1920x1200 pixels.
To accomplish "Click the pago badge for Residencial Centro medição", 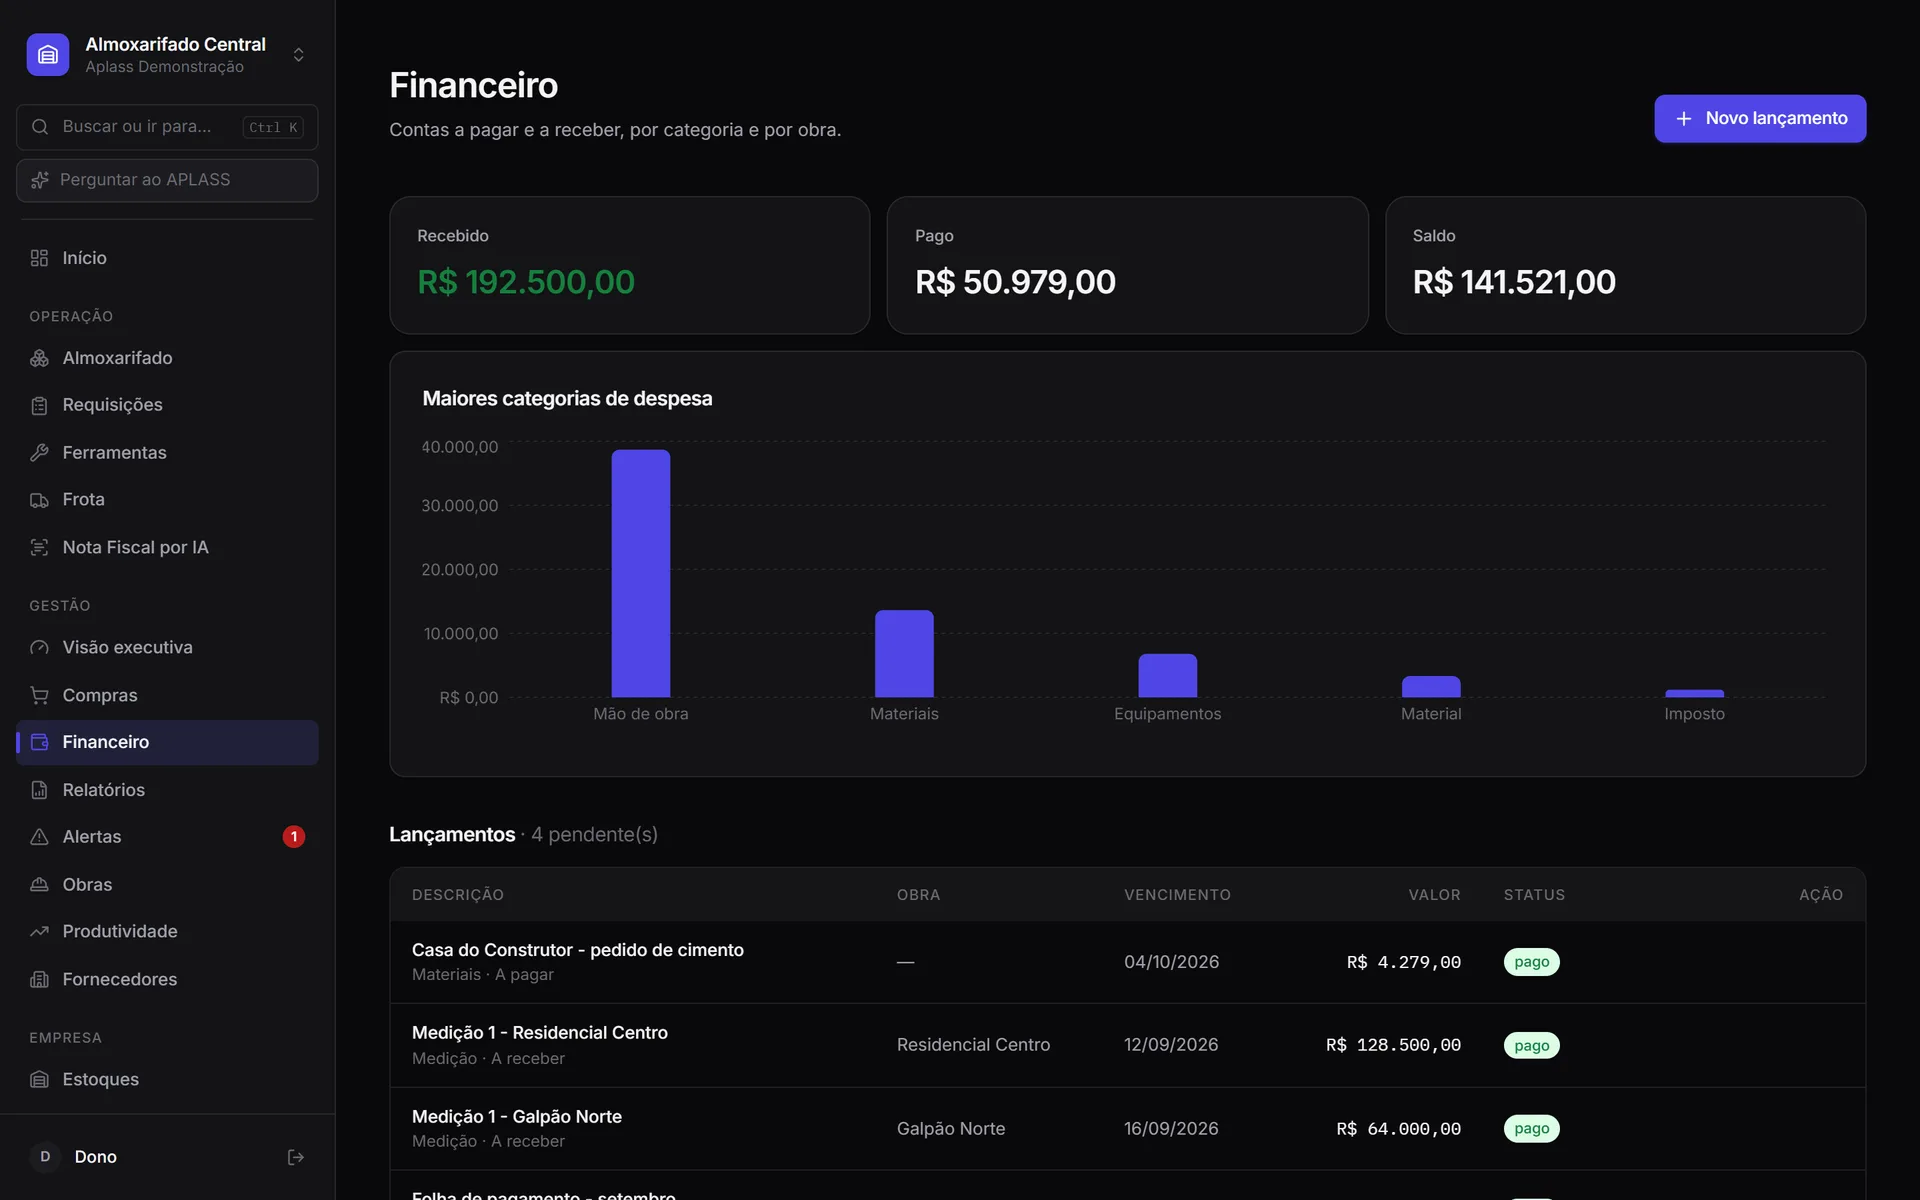I will (1531, 1045).
